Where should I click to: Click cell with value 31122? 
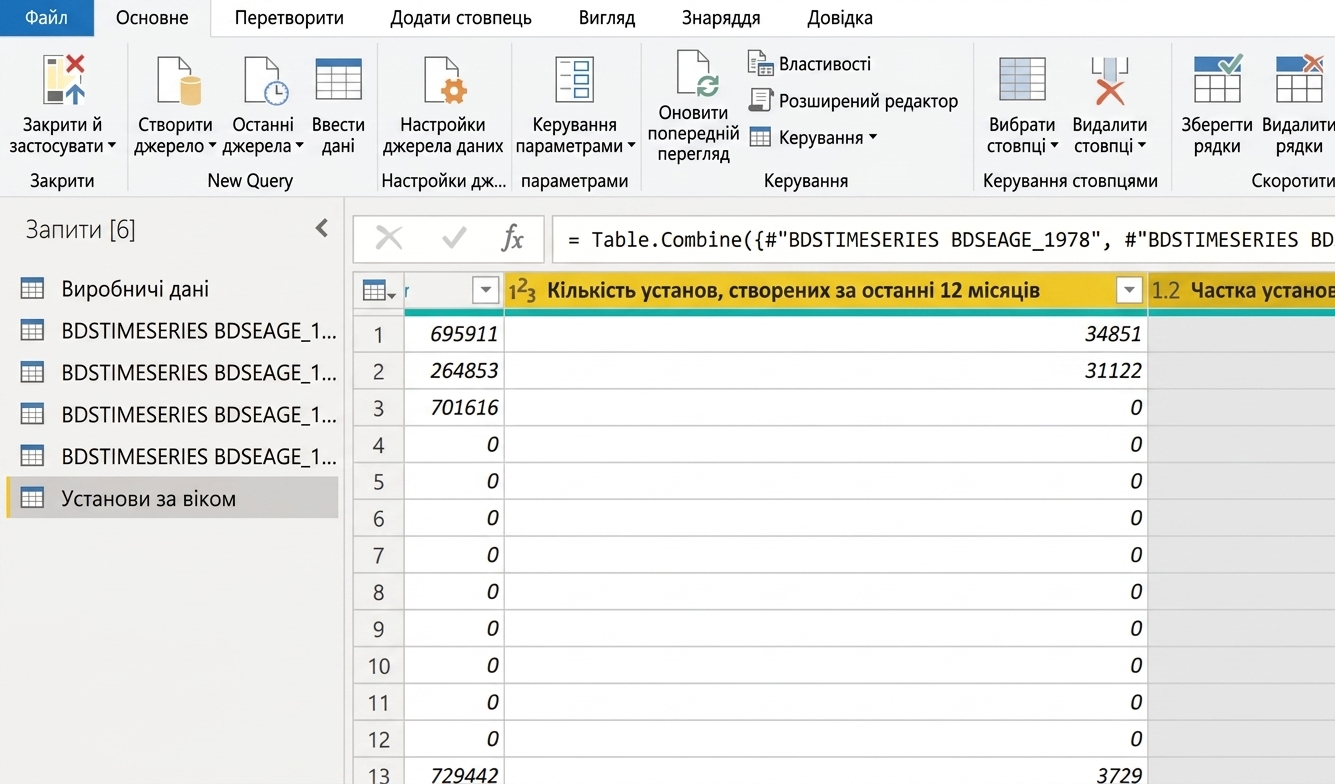tap(826, 371)
